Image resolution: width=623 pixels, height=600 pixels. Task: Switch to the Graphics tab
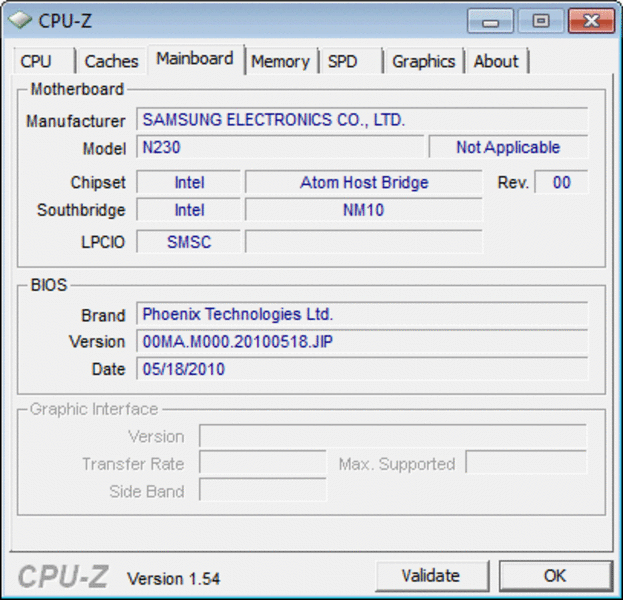click(424, 61)
